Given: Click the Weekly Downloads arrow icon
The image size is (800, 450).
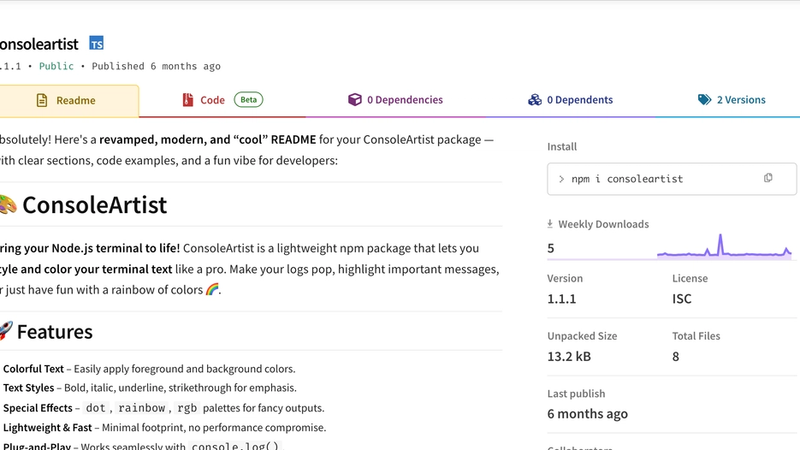Looking at the screenshot, I should pos(550,224).
